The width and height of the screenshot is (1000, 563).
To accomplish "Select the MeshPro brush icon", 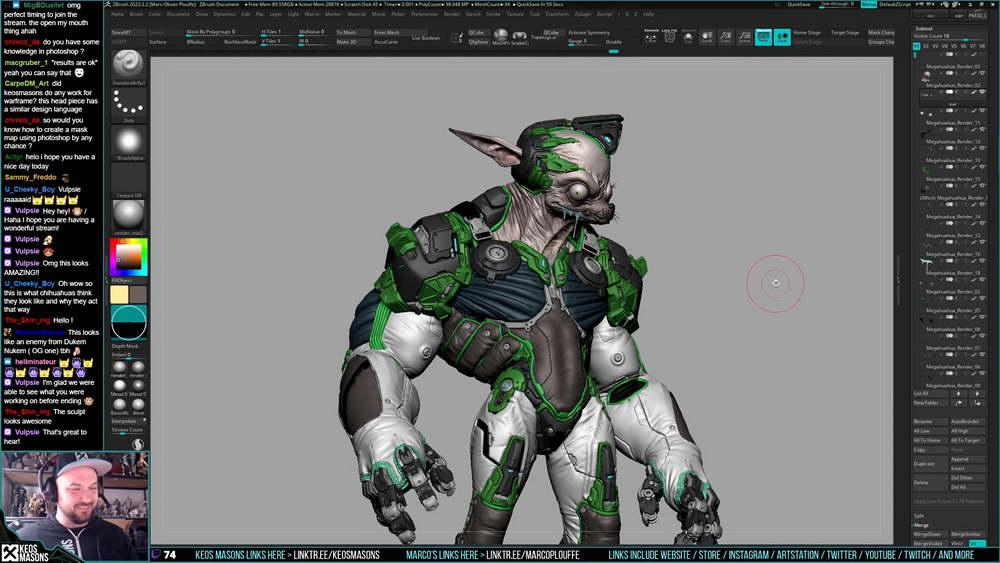I will click(x=500, y=36).
